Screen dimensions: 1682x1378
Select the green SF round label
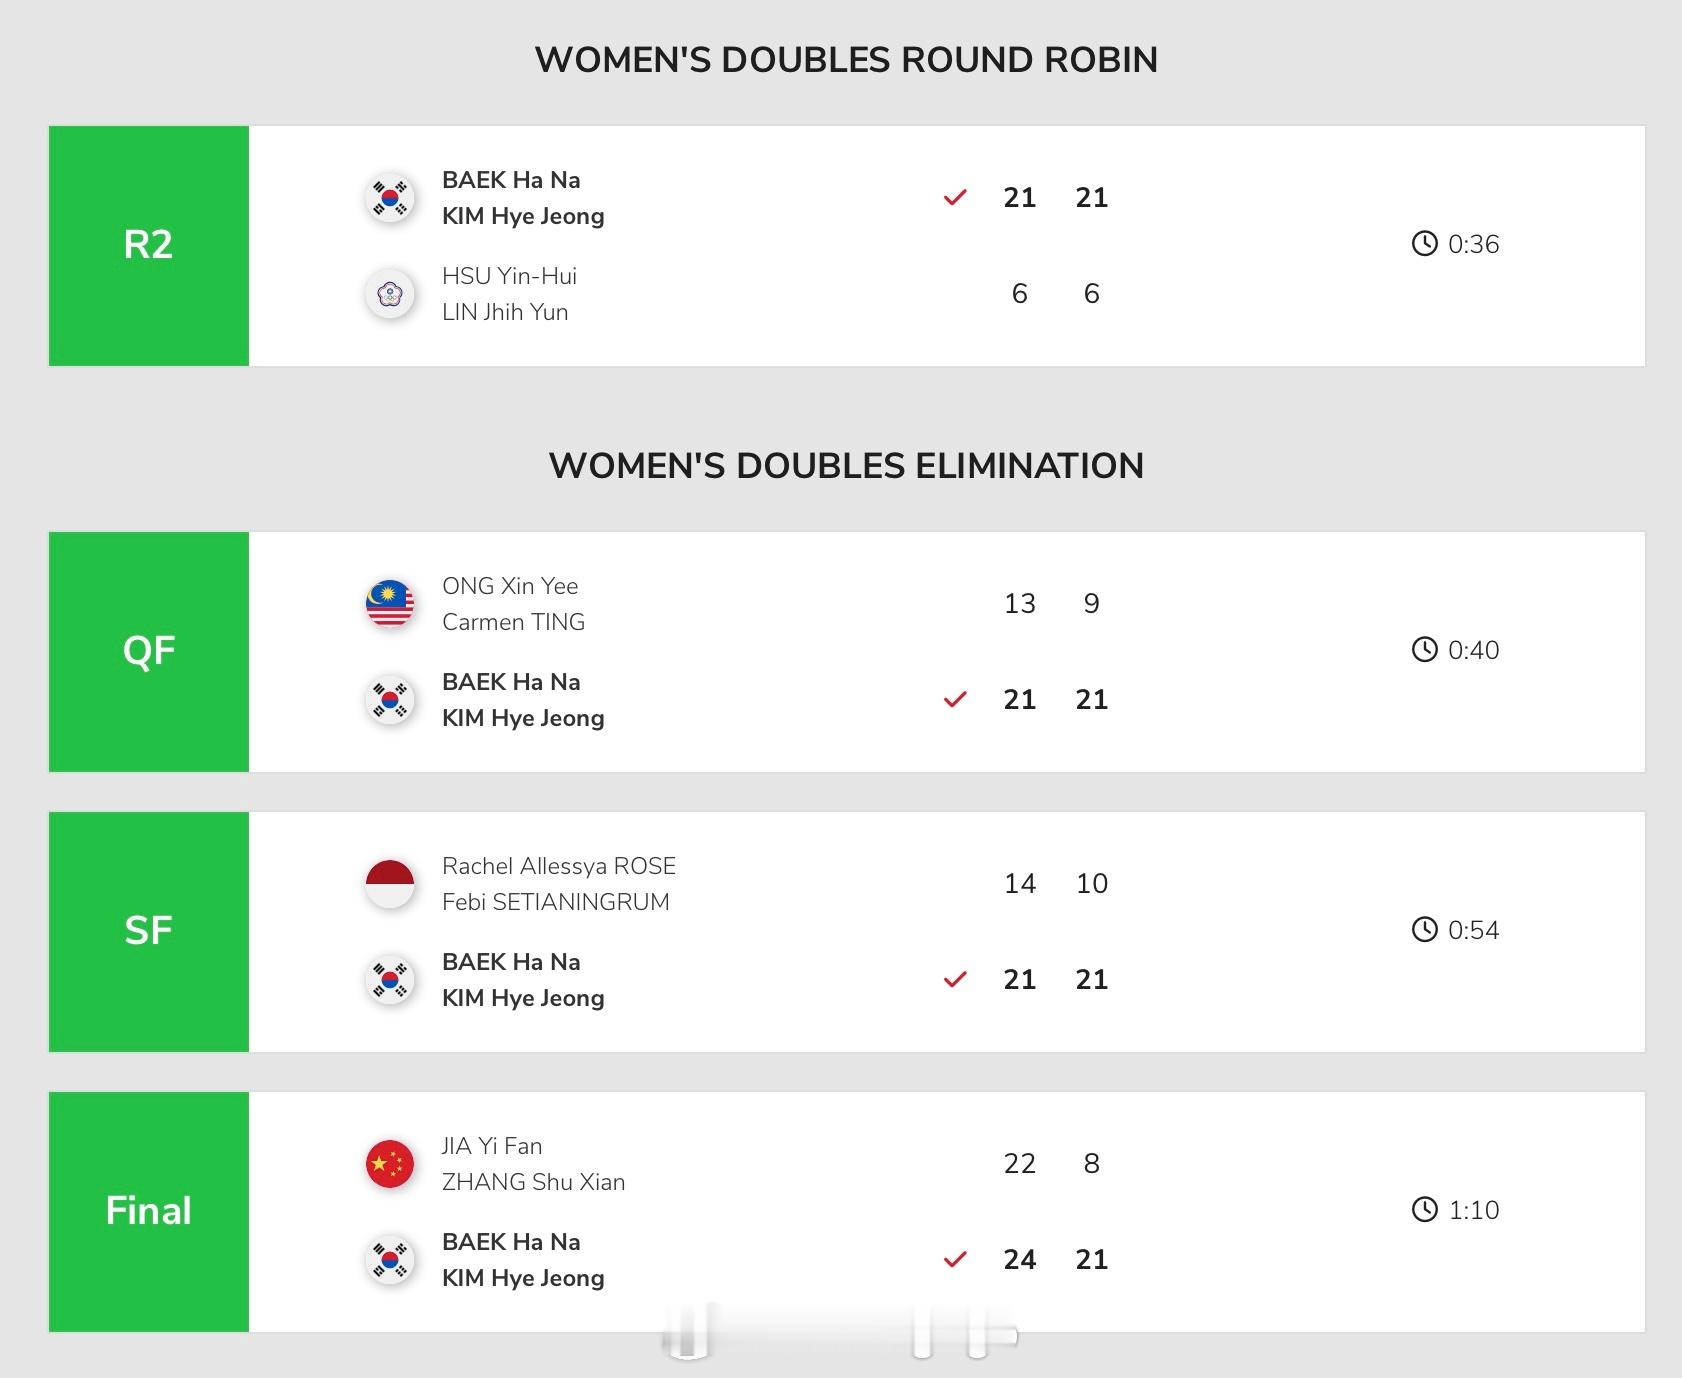click(149, 931)
